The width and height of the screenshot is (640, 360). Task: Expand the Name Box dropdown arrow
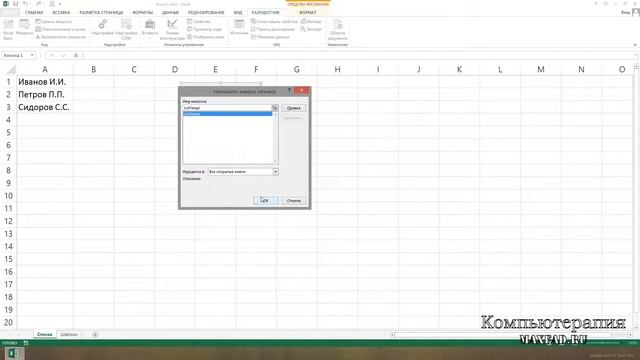[x=32, y=55]
